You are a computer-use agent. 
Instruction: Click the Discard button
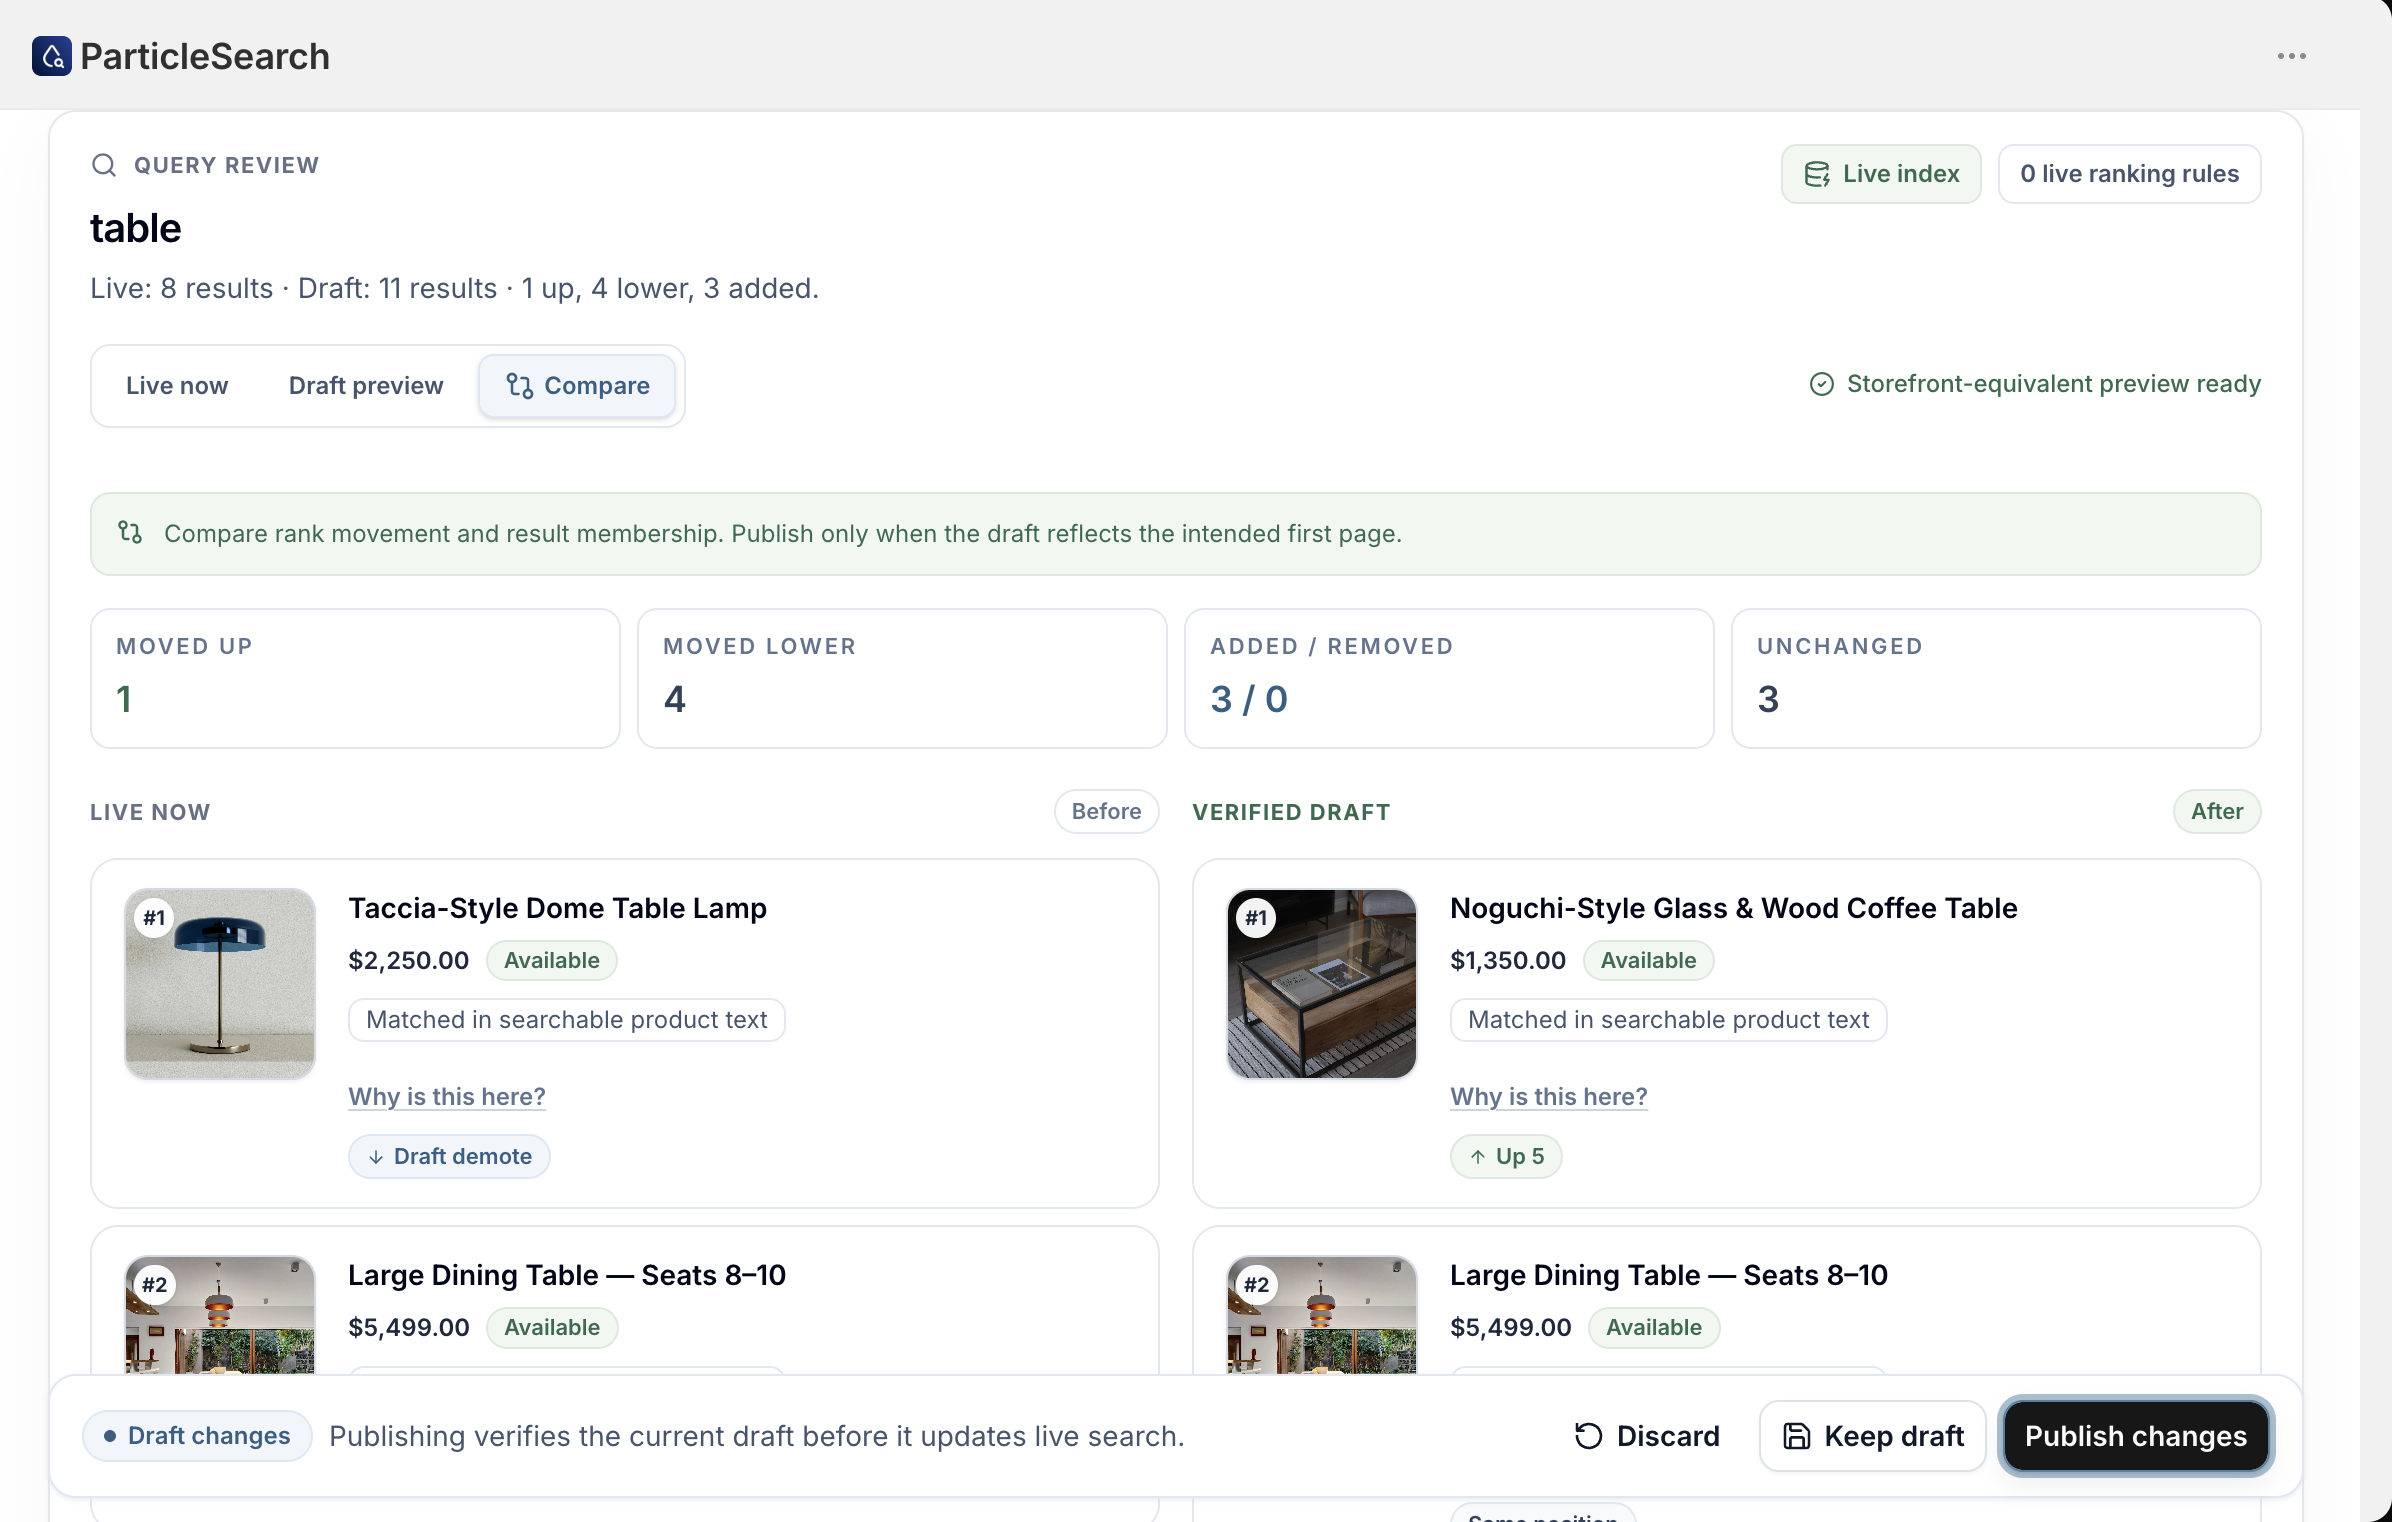tap(1646, 1436)
